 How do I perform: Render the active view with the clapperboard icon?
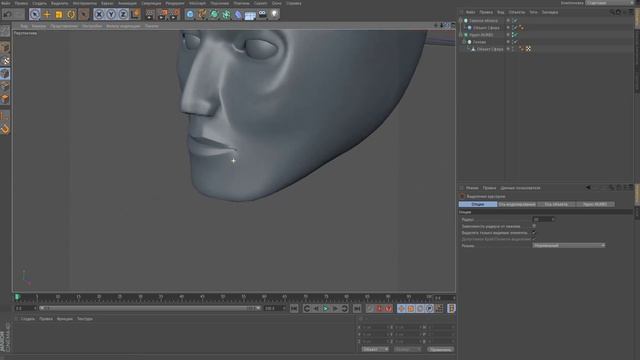tap(150, 14)
